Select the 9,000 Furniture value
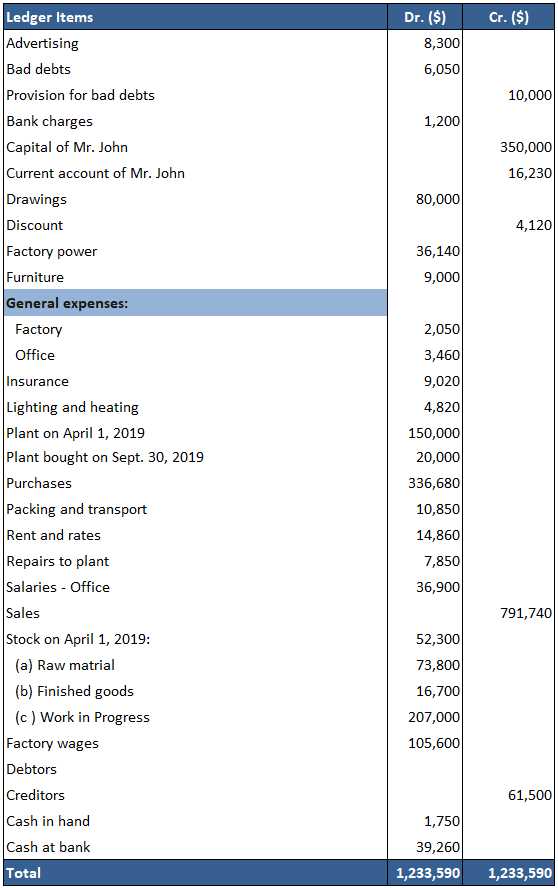This screenshot has height=888, width=558. pos(442,278)
